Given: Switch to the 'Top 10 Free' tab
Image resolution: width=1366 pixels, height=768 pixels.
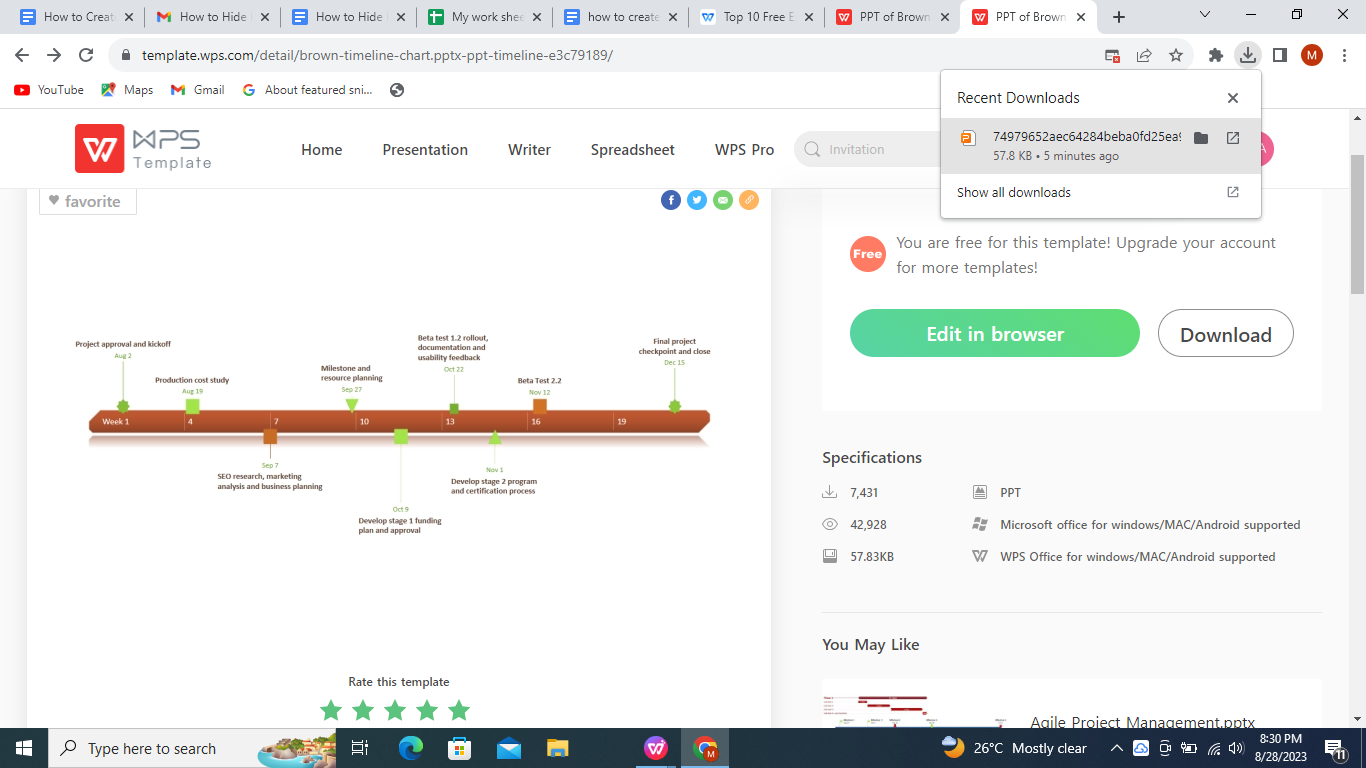Looking at the screenshot, I should pos(756,16).
